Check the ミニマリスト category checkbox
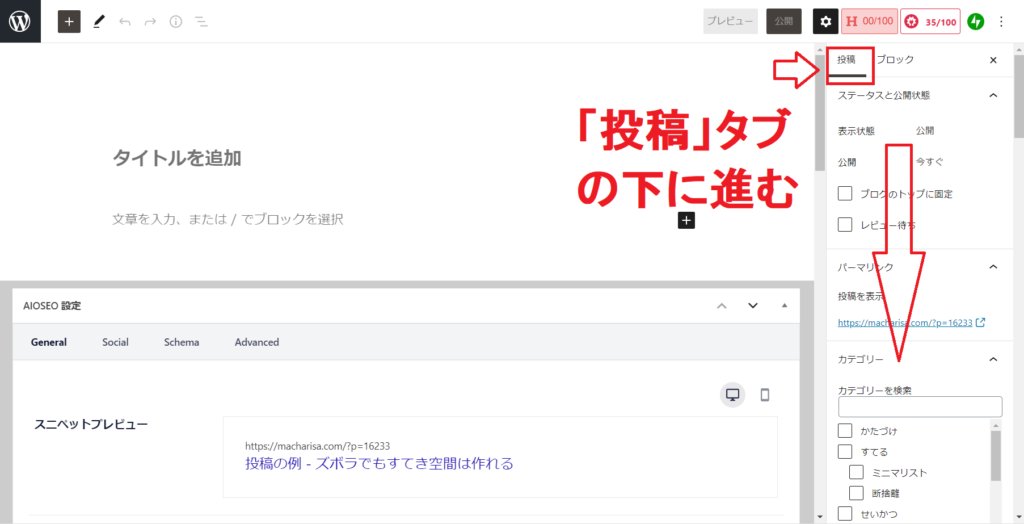Viewport: 1024px width, 524px height. click(x=857, y=472)
